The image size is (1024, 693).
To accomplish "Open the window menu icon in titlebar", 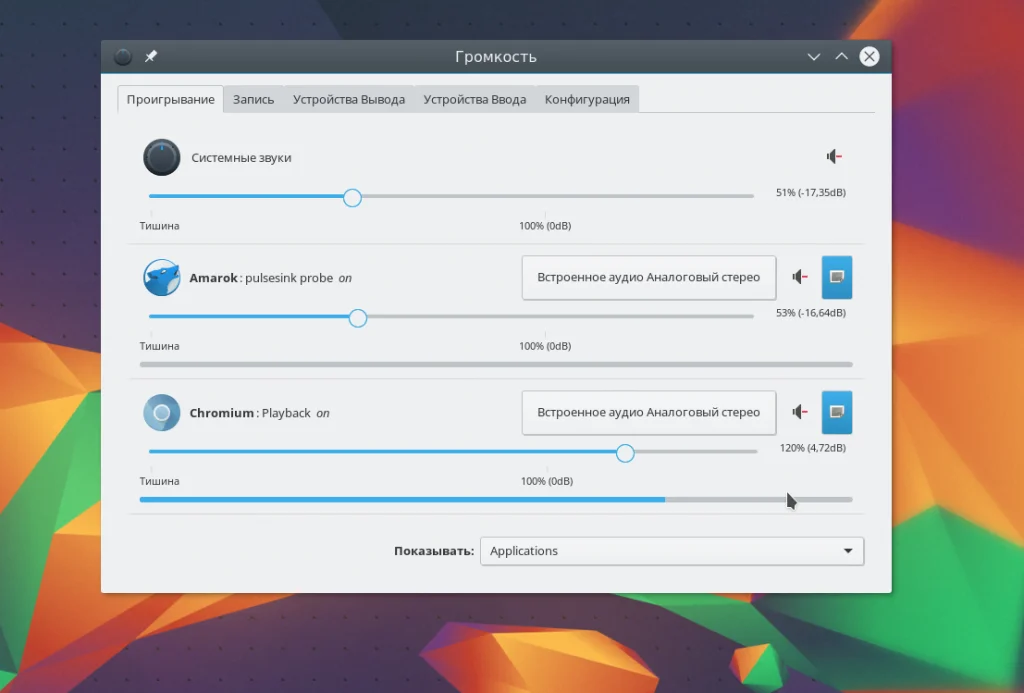I will click(x=123, y=57).
